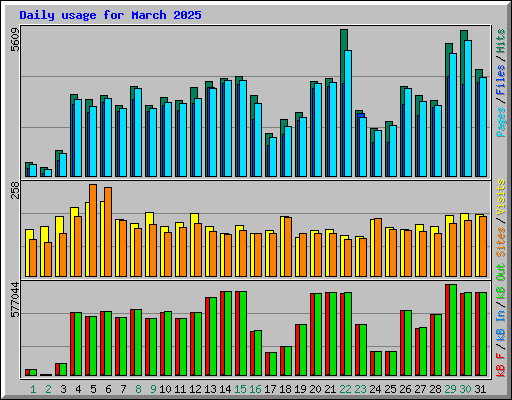Click day label 16 on the axis
The image size is (512, 400).
(x=255, y=389)
